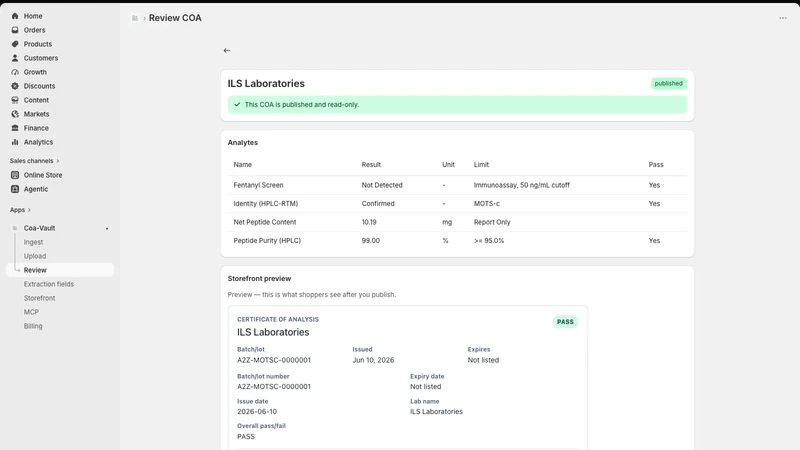Click the Coa-Vault app icon

tap(15, 228)
